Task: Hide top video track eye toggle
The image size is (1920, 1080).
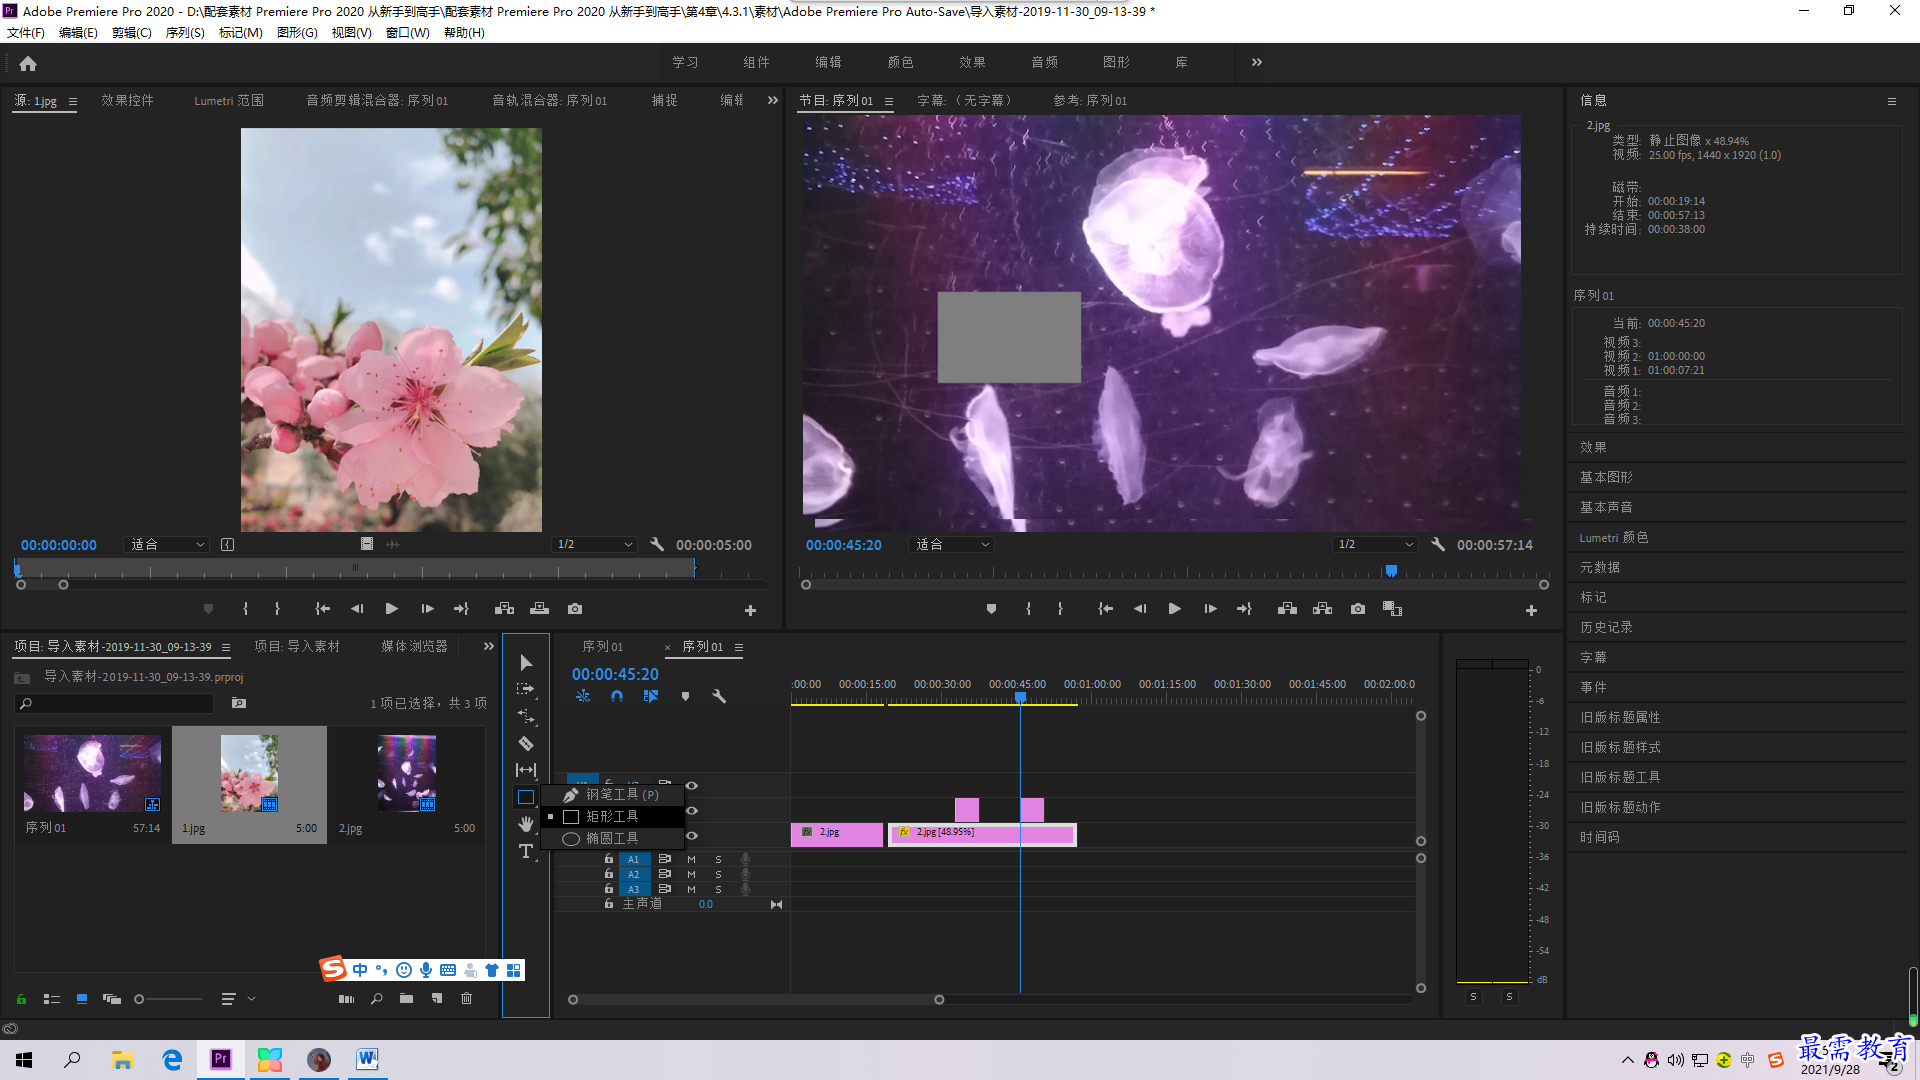Action: click(691, 786)
